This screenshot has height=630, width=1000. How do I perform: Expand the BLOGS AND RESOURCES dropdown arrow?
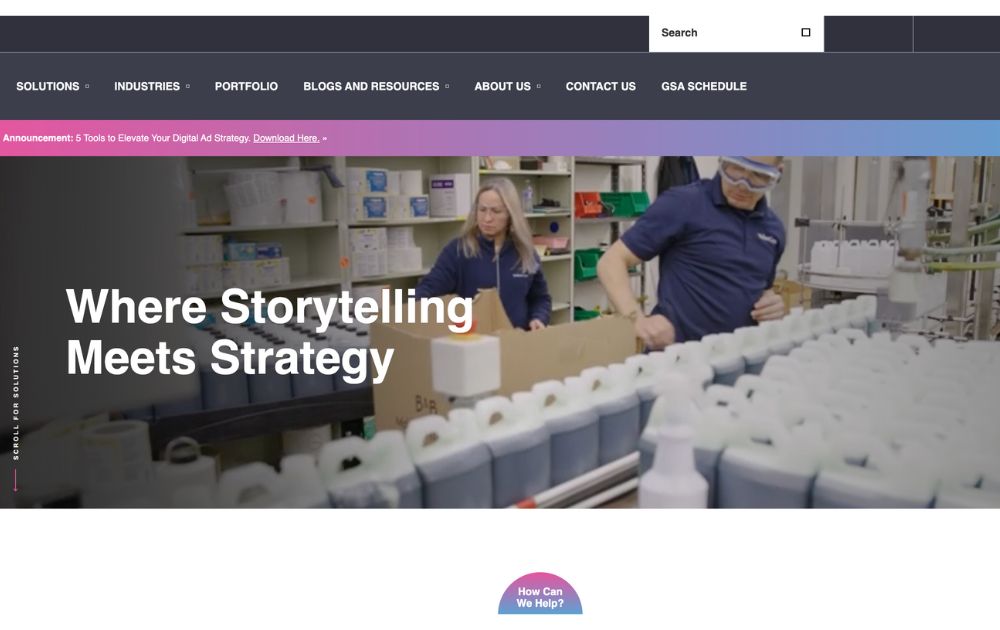447,86
